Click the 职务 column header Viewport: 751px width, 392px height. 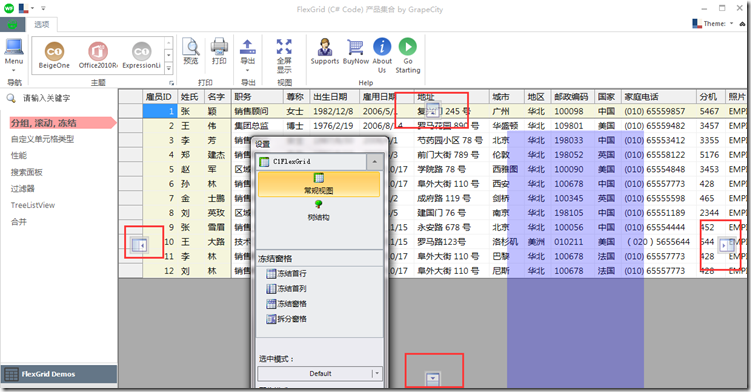[x=257, y=97]
